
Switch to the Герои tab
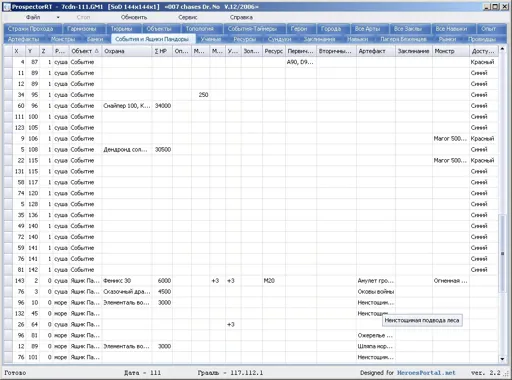(x=301, y=29)
